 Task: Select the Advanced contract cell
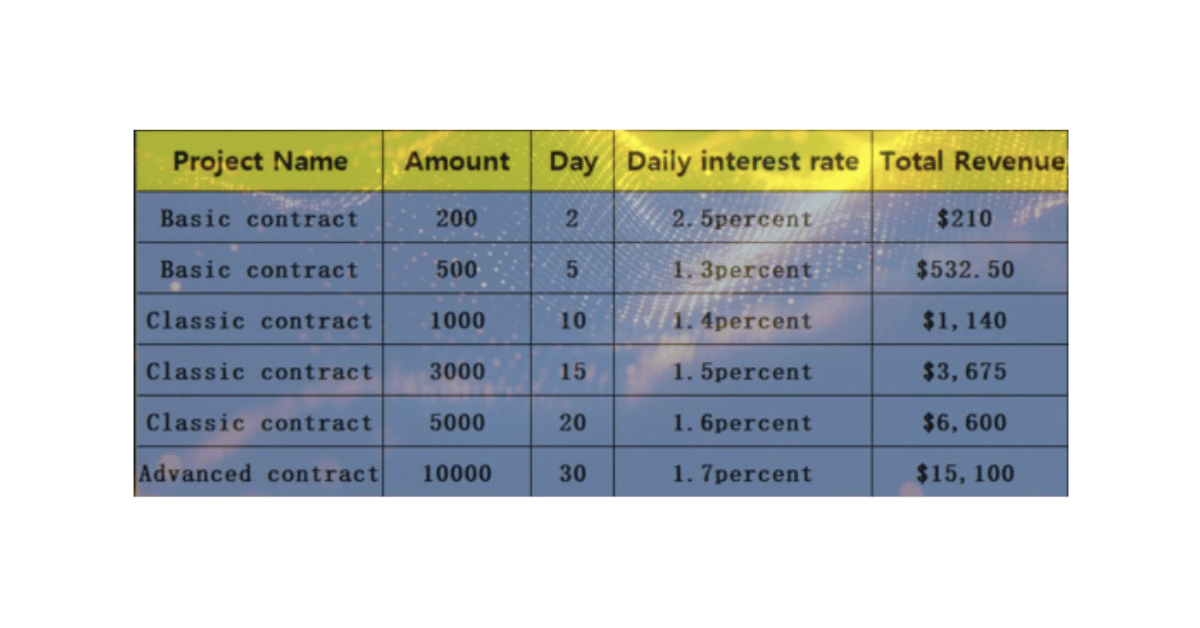point(259,472)
